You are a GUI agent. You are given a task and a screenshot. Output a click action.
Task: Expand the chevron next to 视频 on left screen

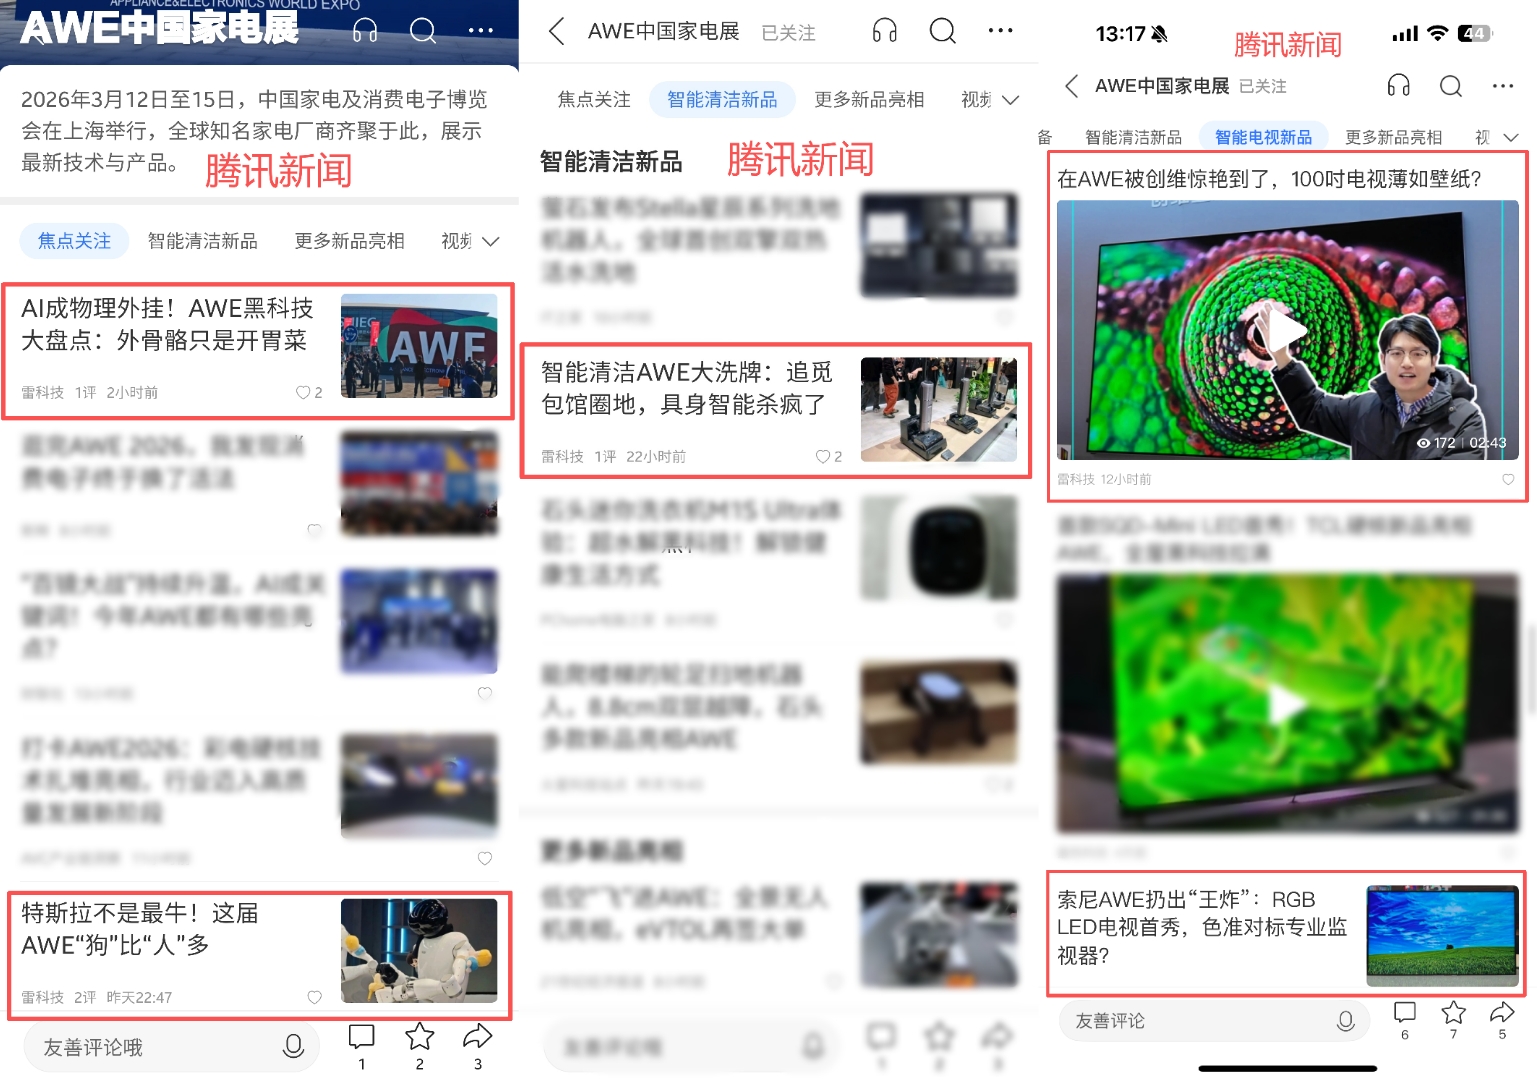[490, 241]
